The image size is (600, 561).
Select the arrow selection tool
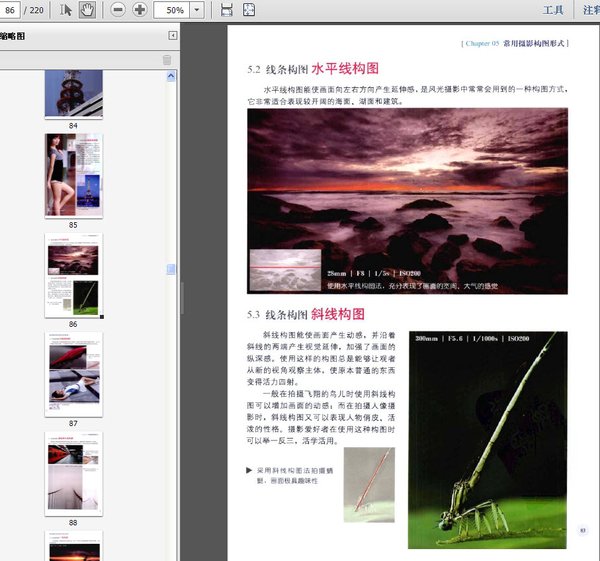click(x=65, y=10)
